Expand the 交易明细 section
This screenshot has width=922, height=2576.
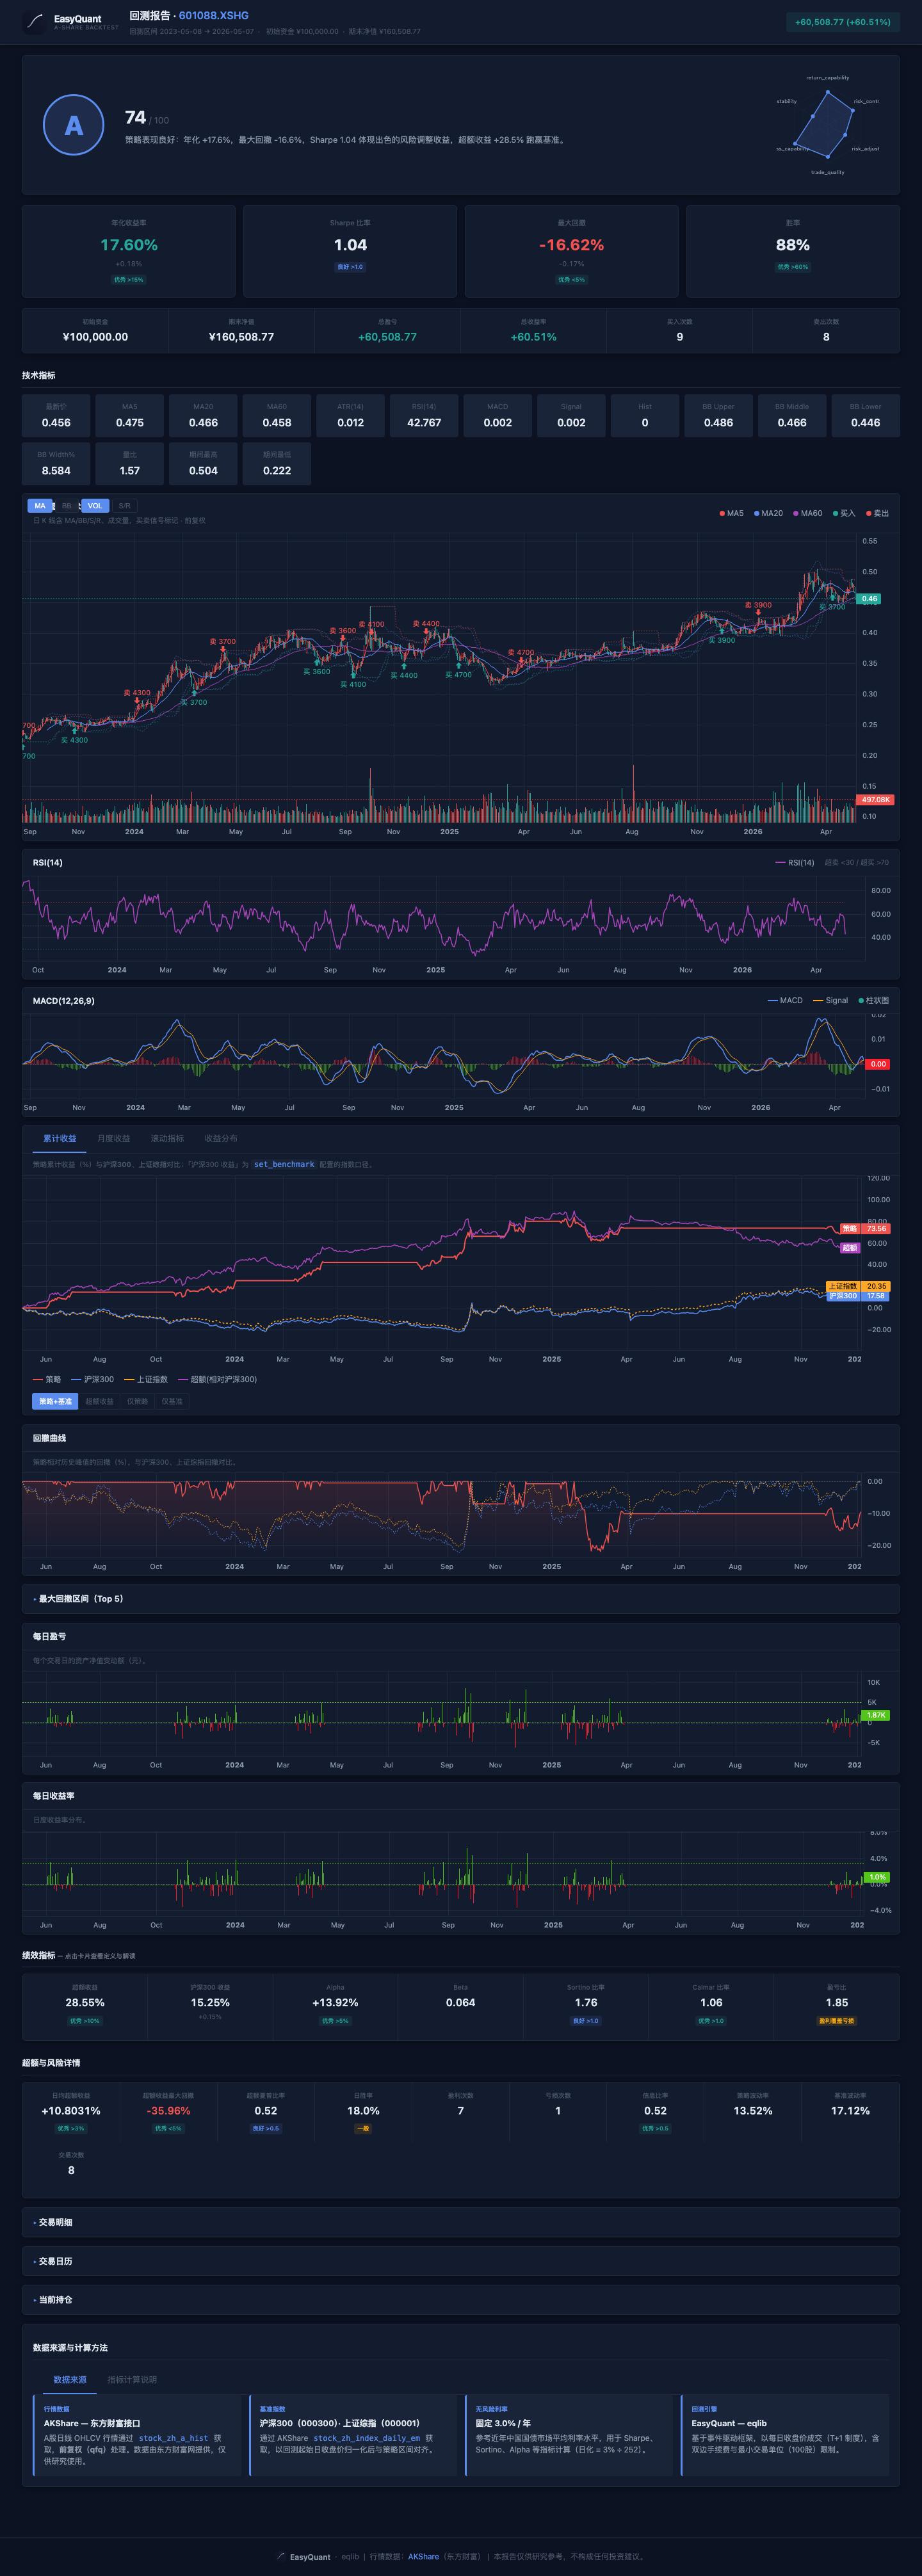pyautogui.click(x=461, y=2222)
